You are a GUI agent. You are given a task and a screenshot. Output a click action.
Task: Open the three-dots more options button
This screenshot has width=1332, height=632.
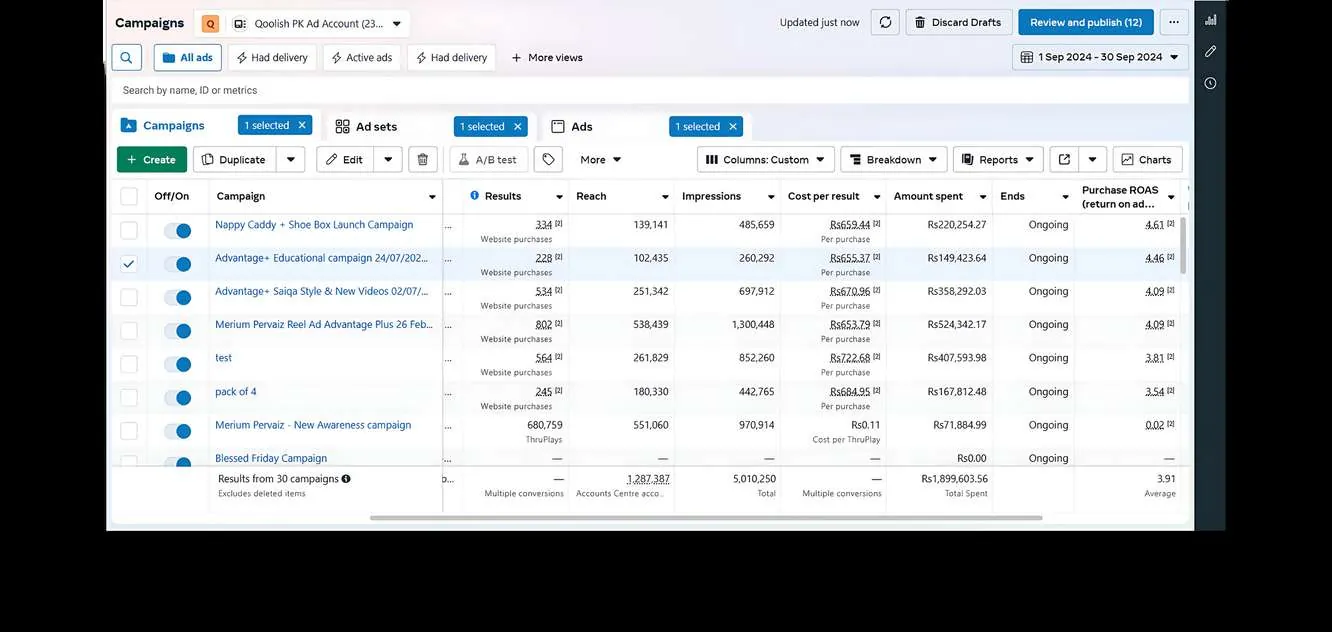coord(1174,22)
